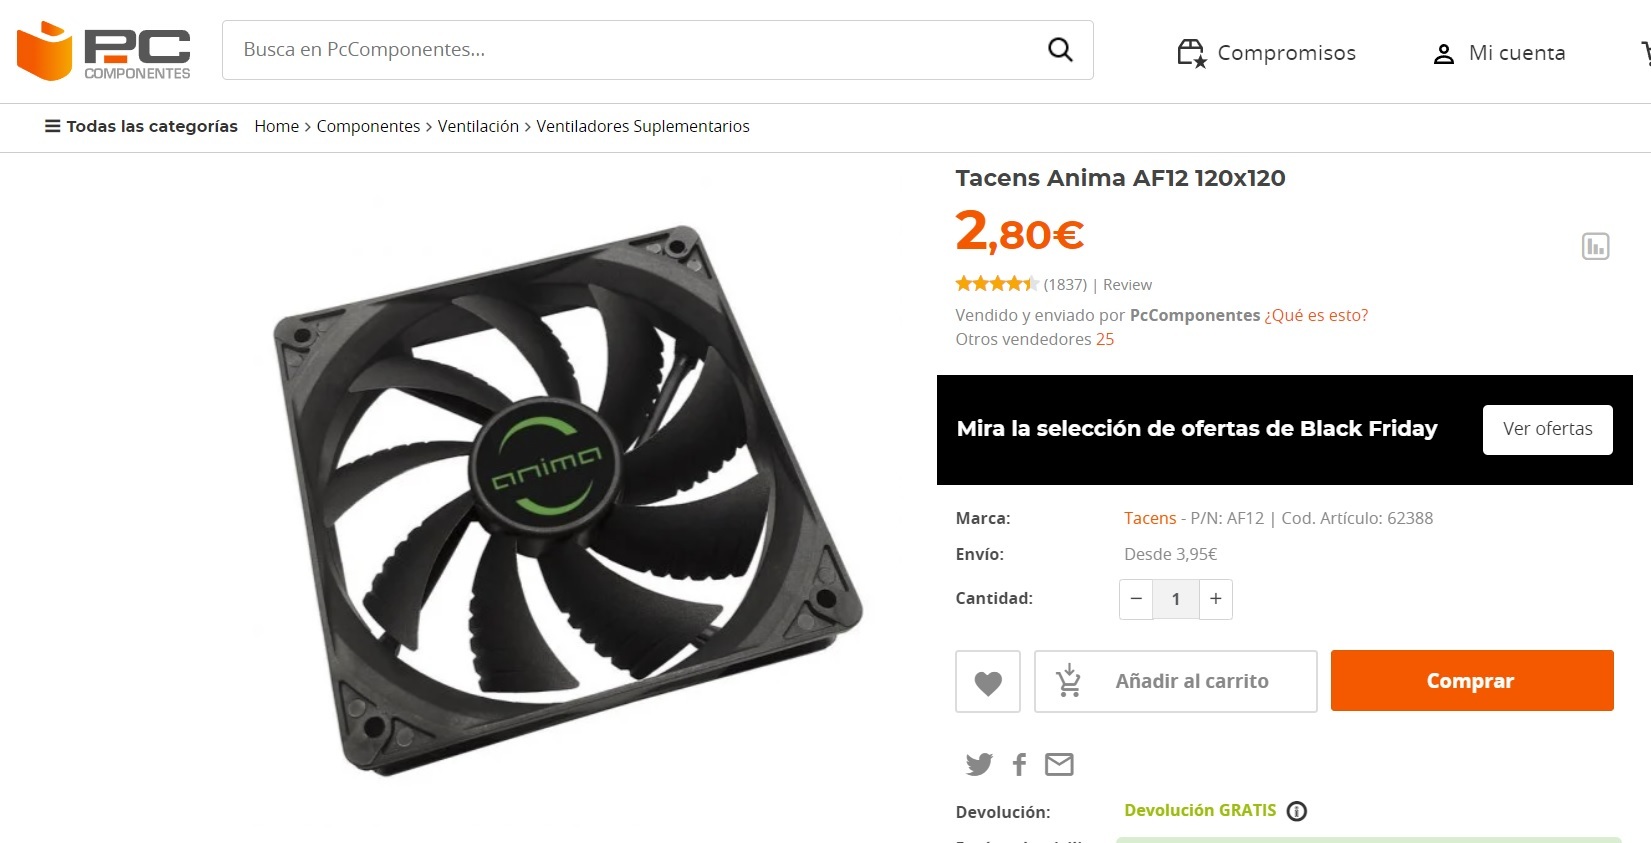Image resolution: width=1651 pixels, height=843 pixels.
Task: Expand Todas las categorías menu
Action: (x=141, y=126)
